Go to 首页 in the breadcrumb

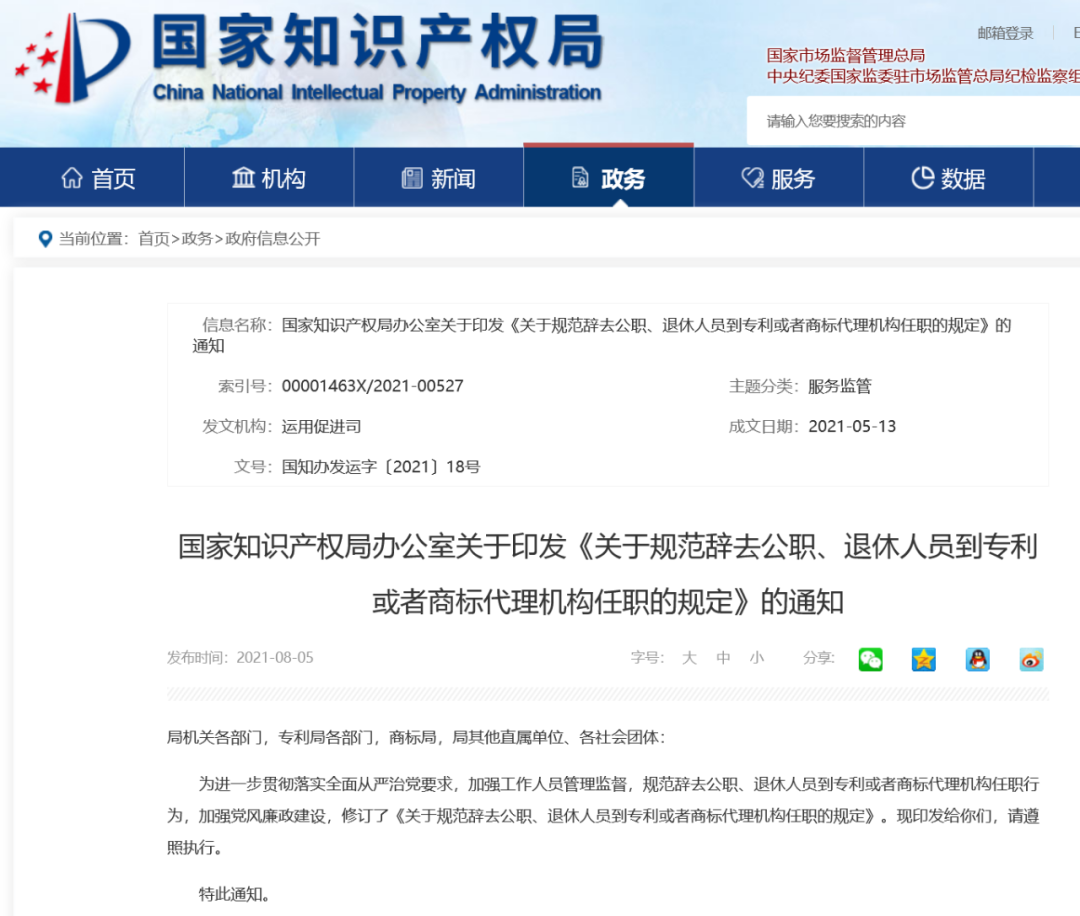154,239
